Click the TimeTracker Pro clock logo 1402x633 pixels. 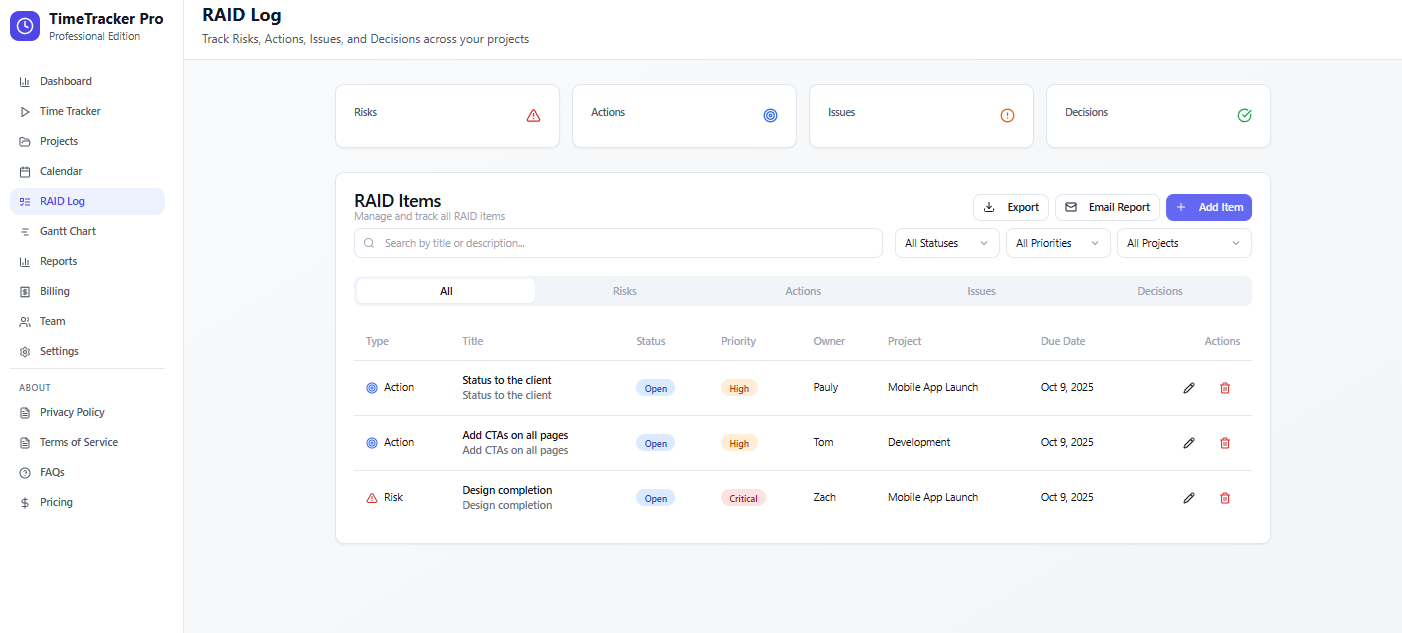[25, 25]
